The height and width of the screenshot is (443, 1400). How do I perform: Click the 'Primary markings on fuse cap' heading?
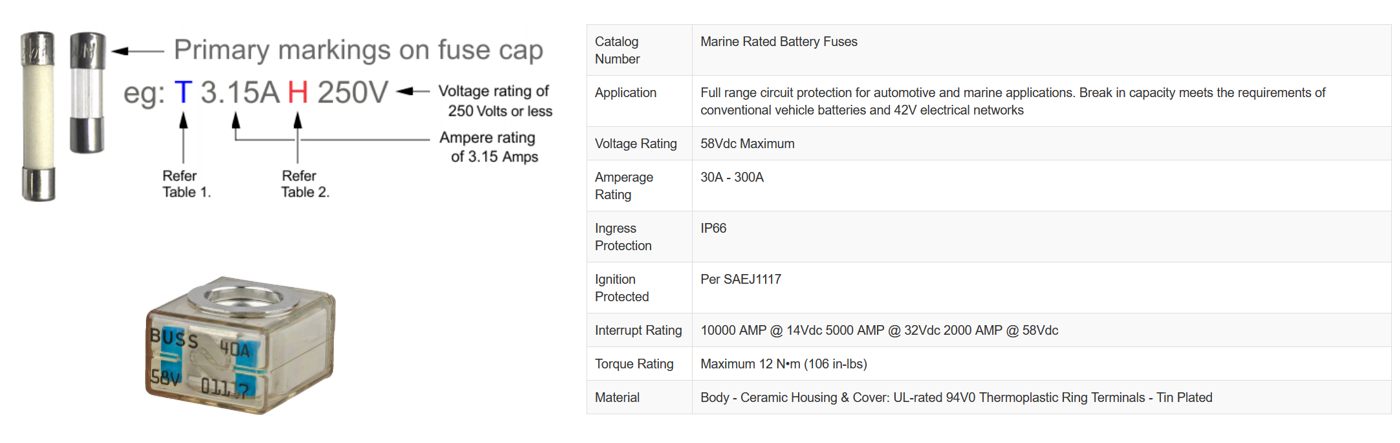click(x=358, y=50)
